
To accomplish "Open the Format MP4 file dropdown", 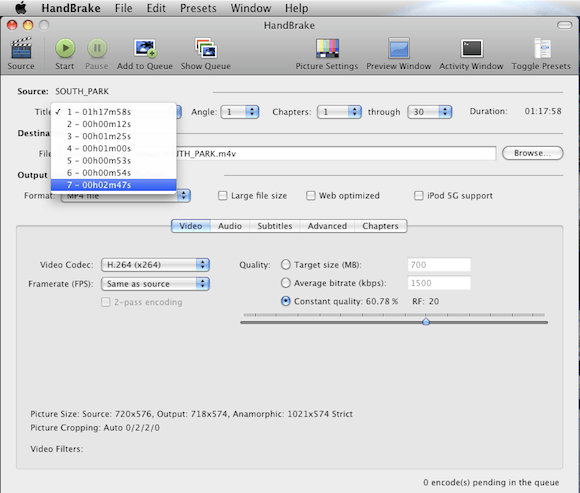I will [126, 196].
